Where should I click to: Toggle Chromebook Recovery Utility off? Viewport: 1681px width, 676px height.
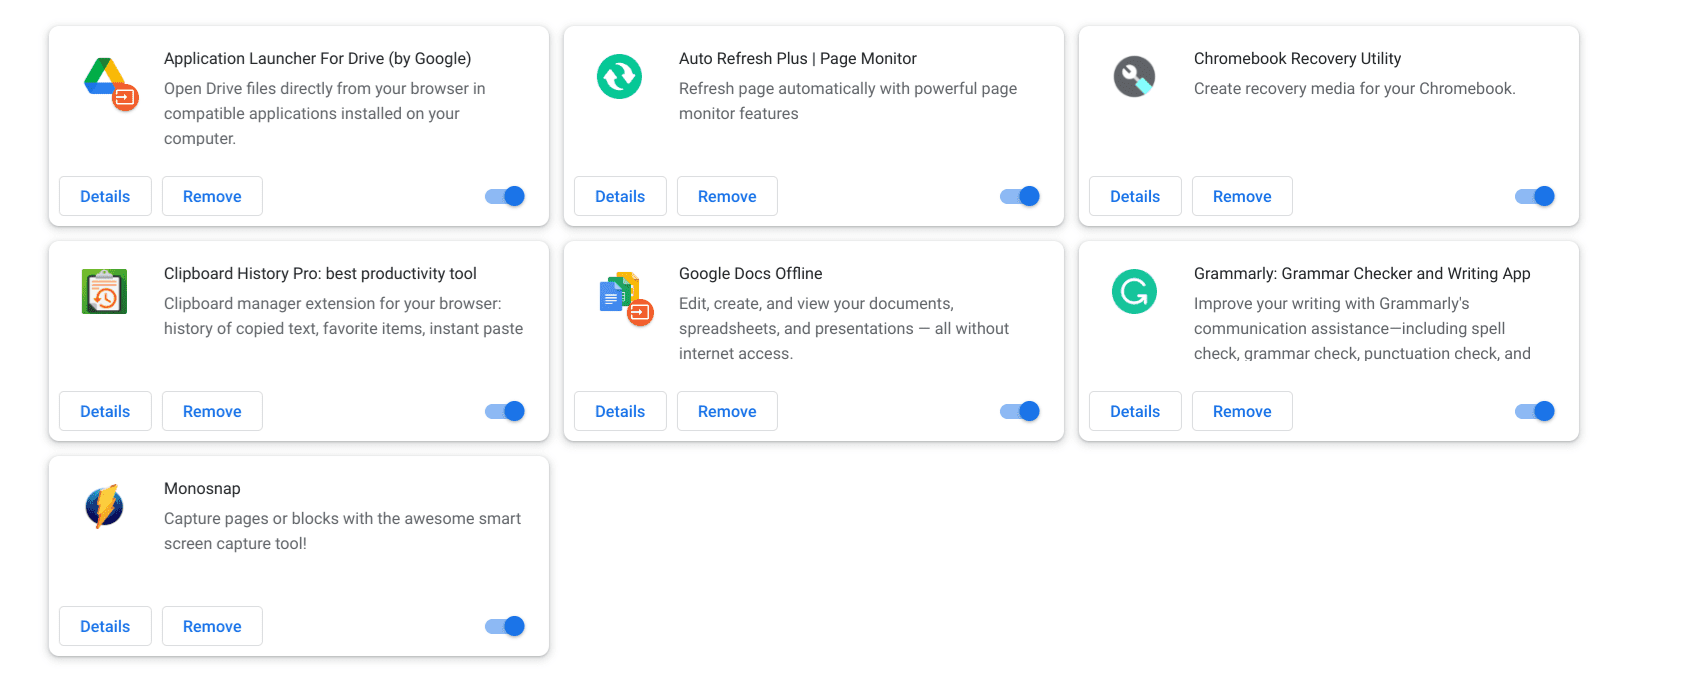[1535, 196]
